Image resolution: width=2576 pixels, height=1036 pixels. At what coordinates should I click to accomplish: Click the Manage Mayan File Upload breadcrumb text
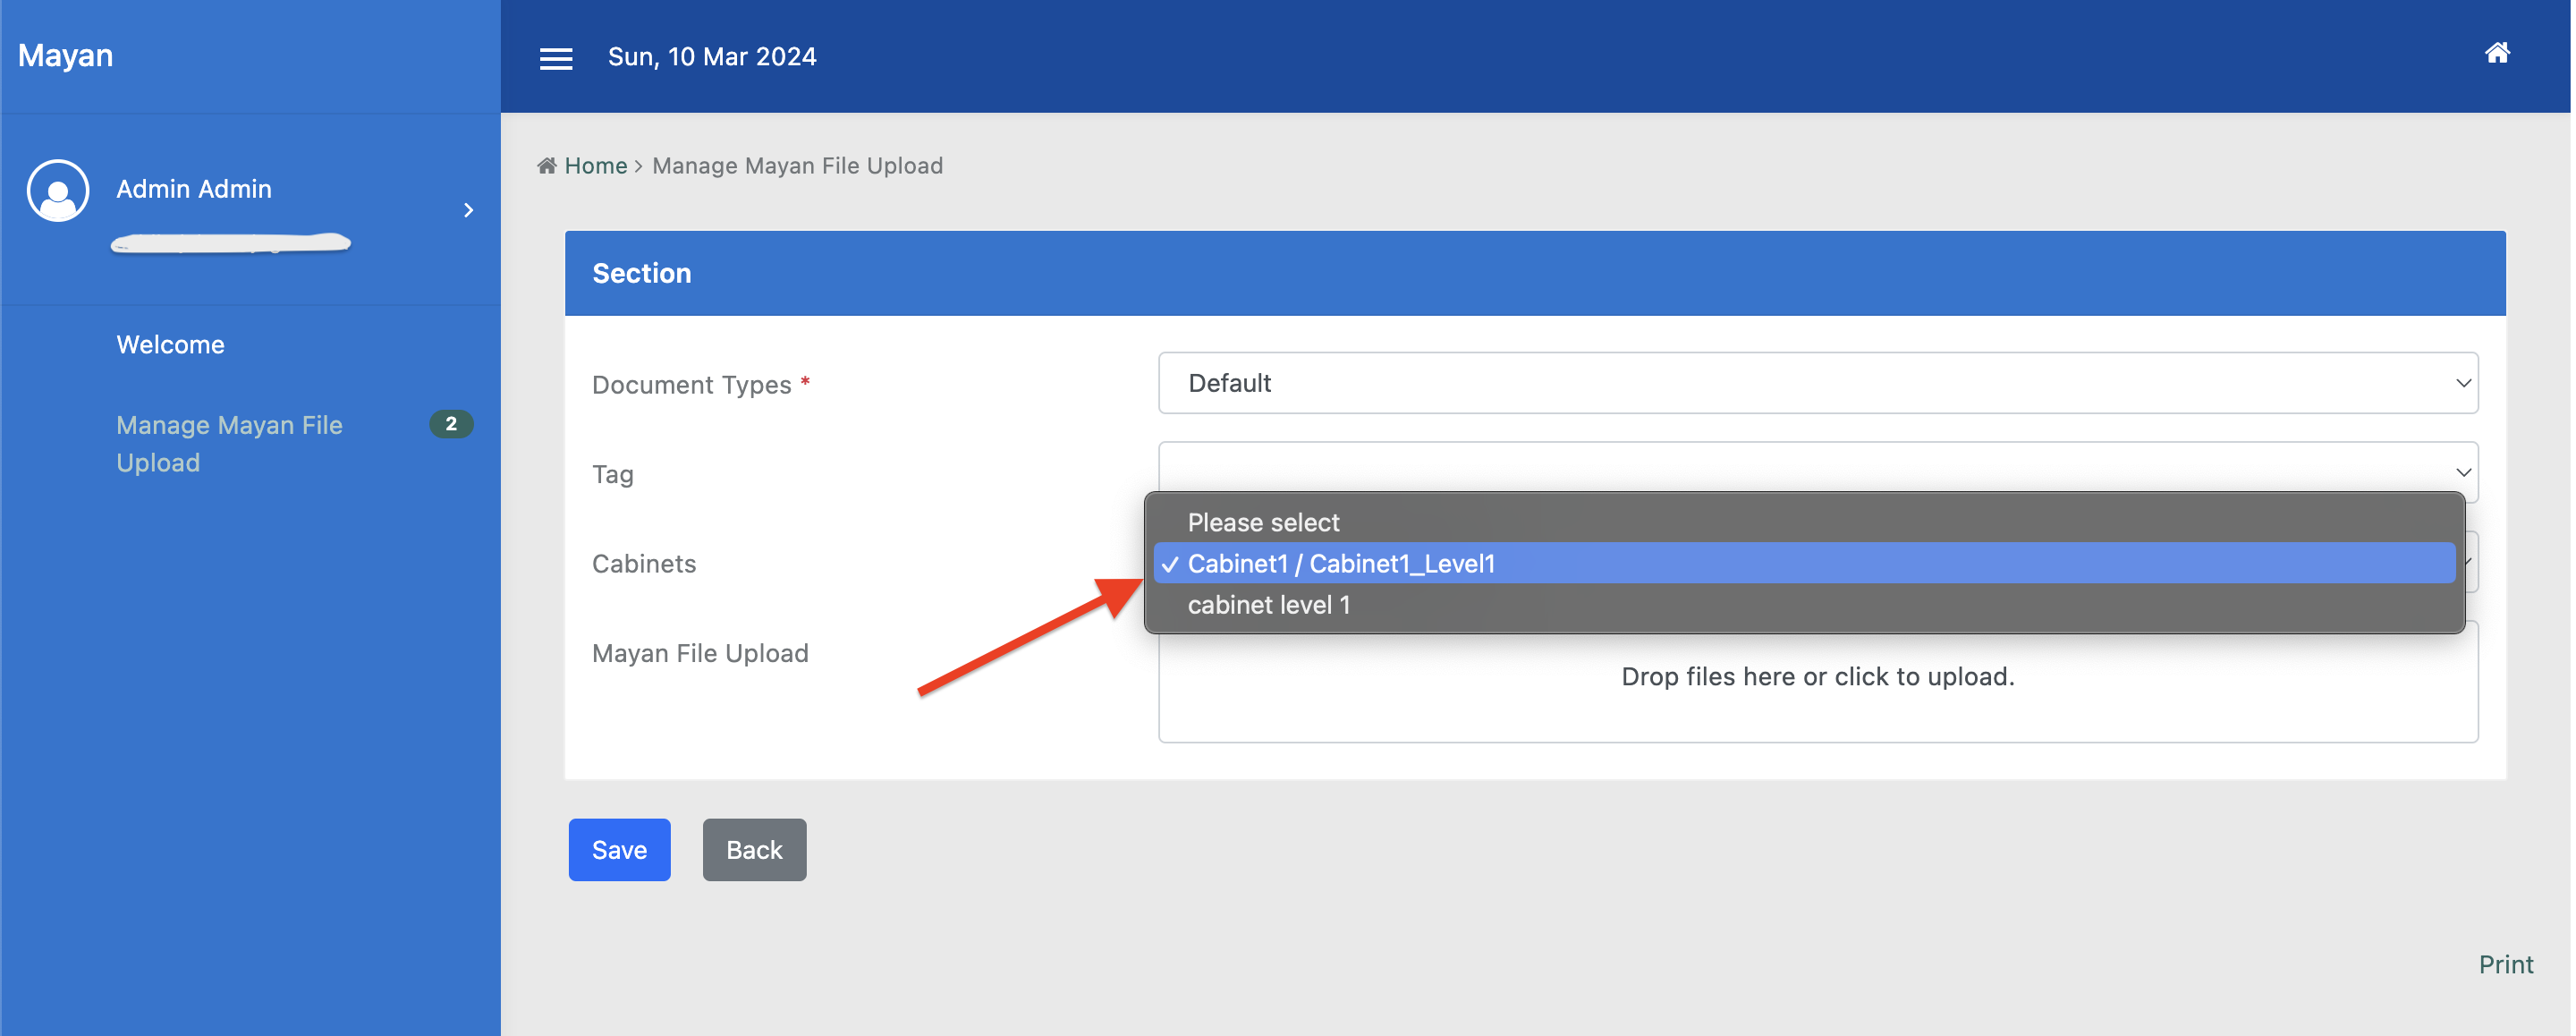click(x=797, y=166)
